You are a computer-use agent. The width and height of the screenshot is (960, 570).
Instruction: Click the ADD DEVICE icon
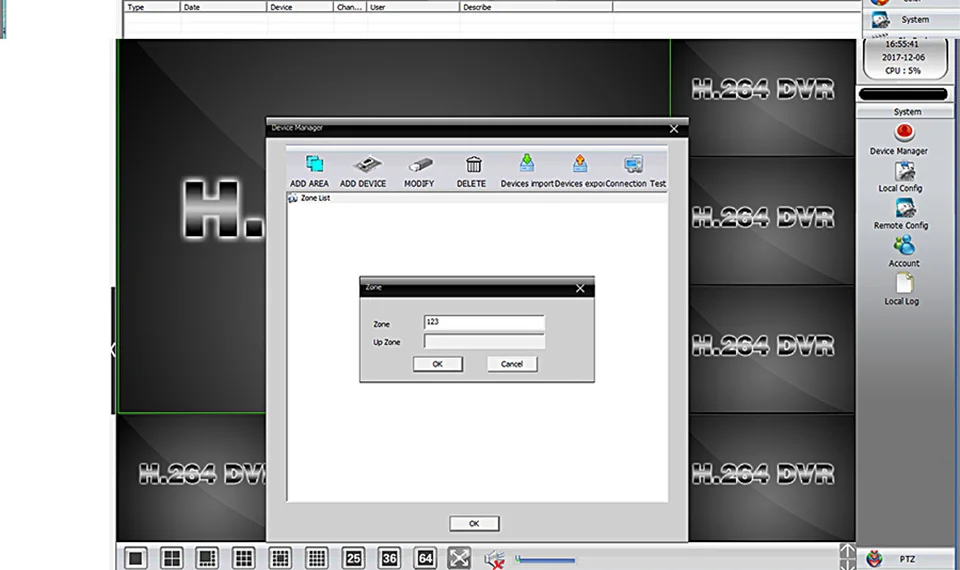coord(366,165)
